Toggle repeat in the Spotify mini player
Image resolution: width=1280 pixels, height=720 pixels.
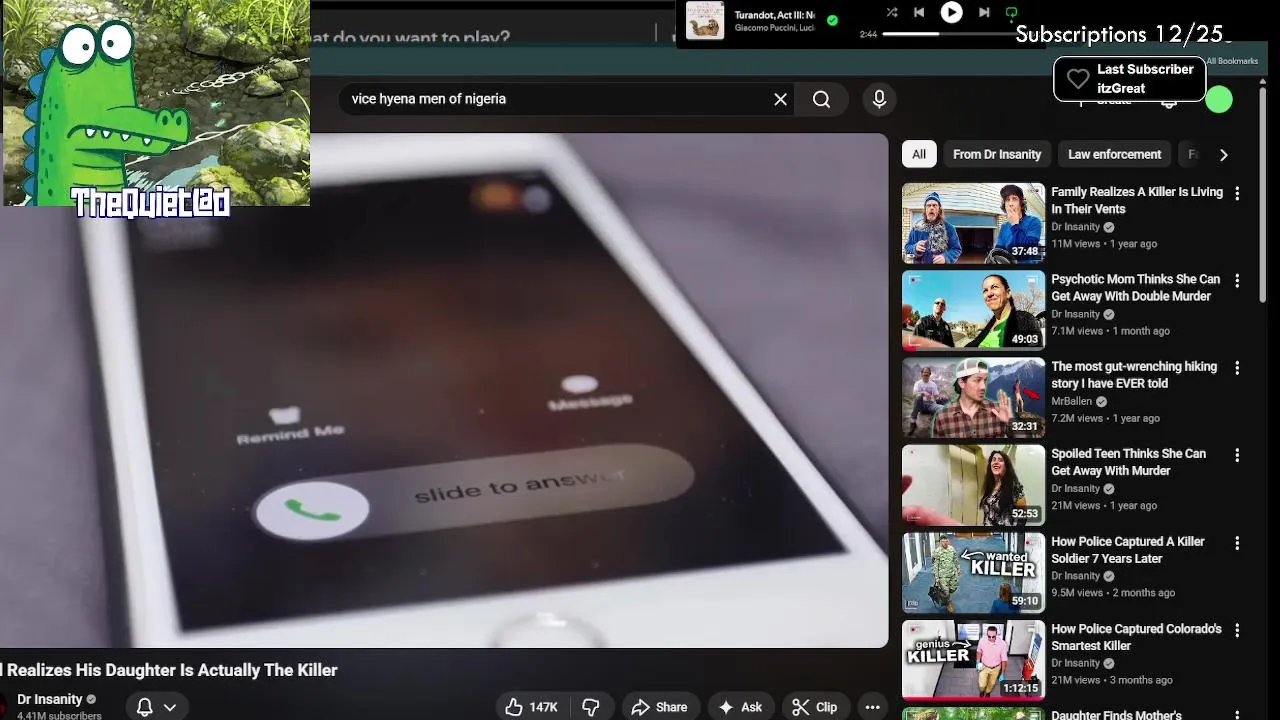click(x=1011, y=13)
